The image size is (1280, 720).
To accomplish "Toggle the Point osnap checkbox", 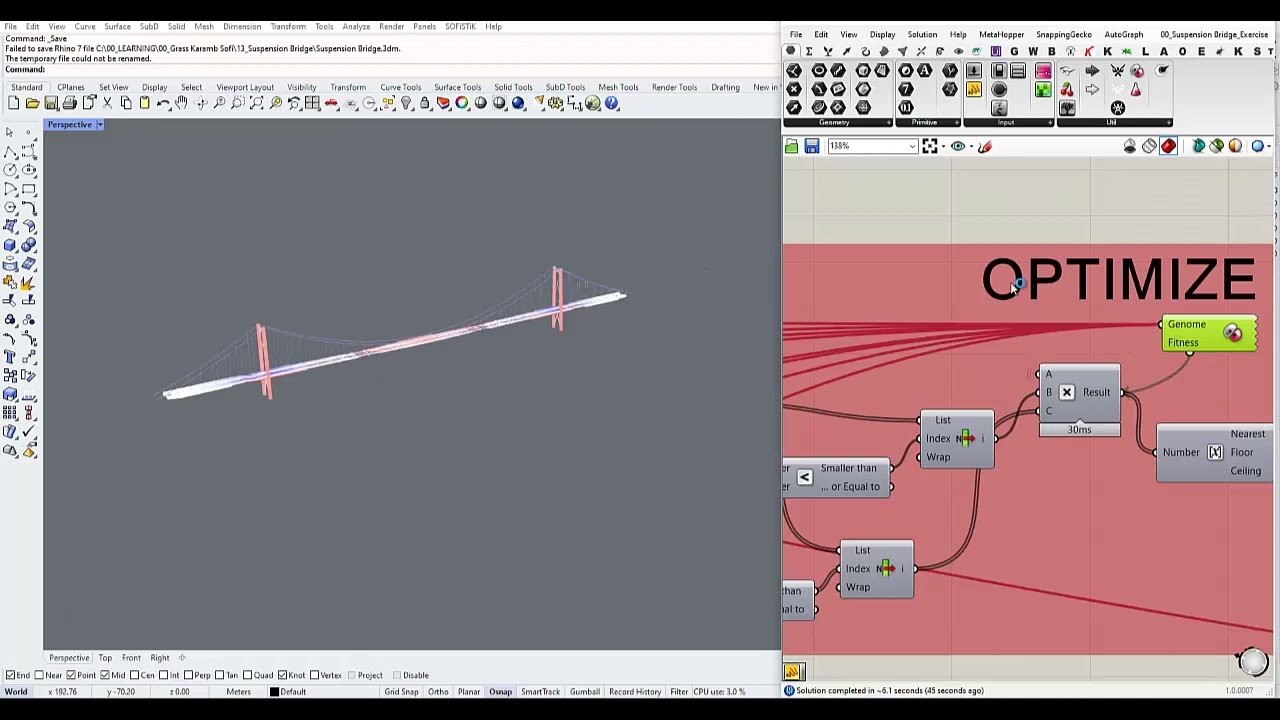I will click(x=71, y=675).
